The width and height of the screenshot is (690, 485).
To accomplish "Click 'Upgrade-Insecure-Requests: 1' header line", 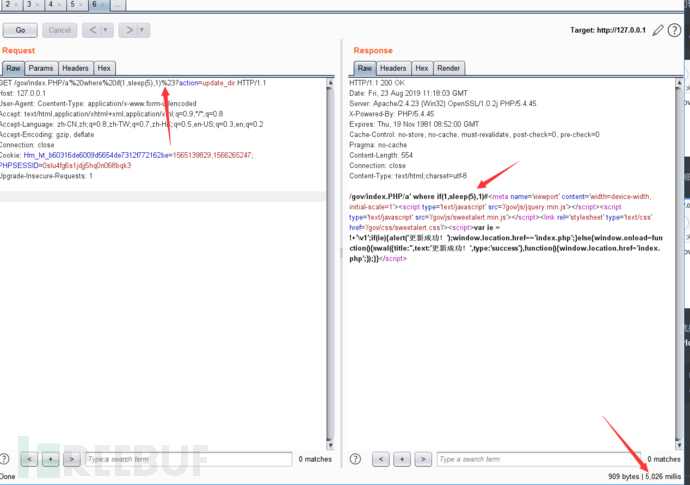I will pyautogui.click(x=46, y=176).
